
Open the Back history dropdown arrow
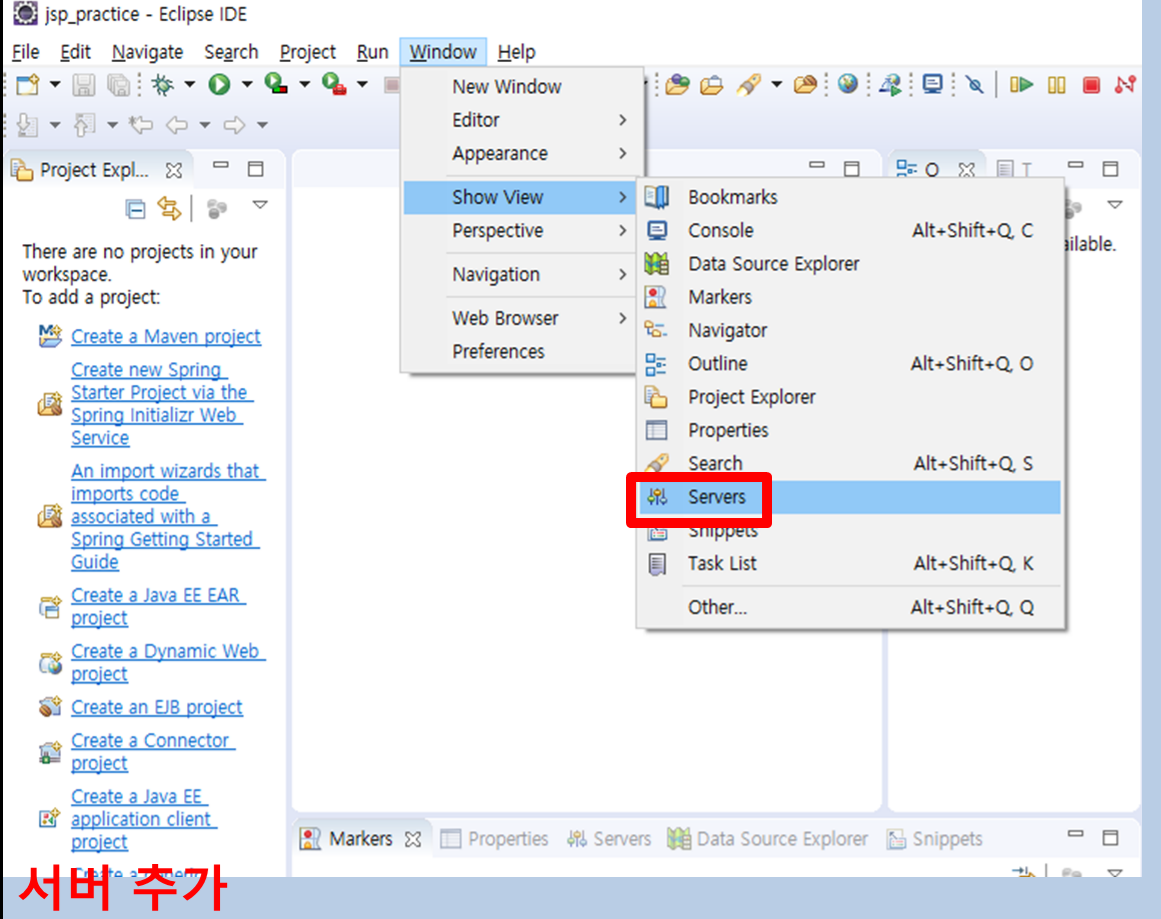pyautogui.click(x=205, y=124)
